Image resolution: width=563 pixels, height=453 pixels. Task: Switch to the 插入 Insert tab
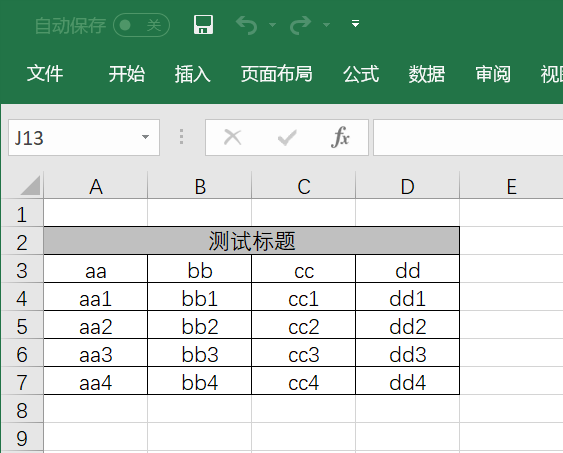[192, 74]
